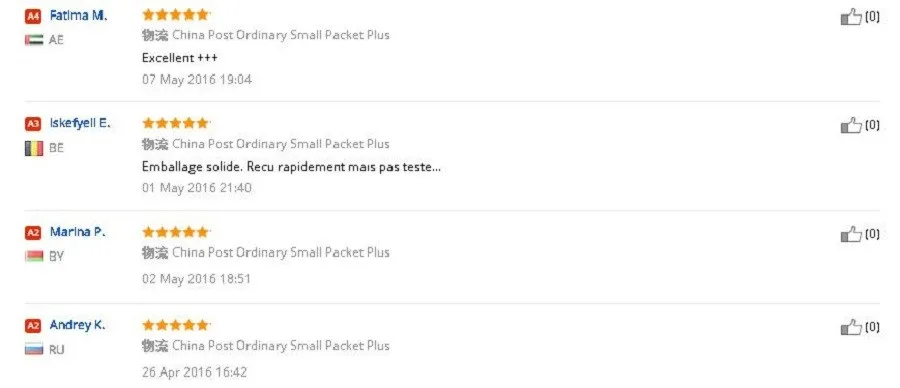Click thumbs-up for Marina P.'s review
The width and height of the screenshot is (900, 388).
click(851, 234)
